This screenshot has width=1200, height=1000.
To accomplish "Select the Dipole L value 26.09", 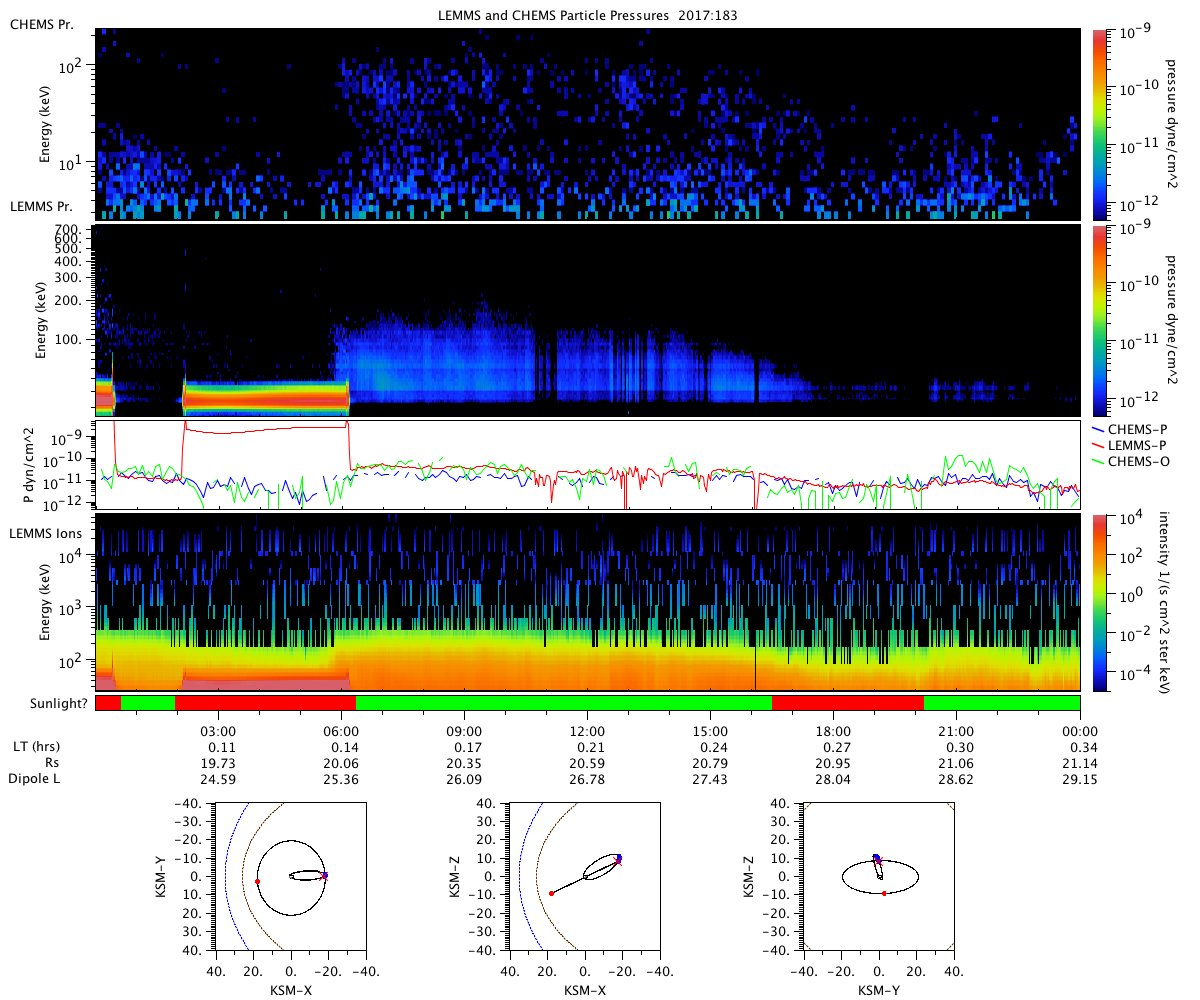I will click(464, 778).
